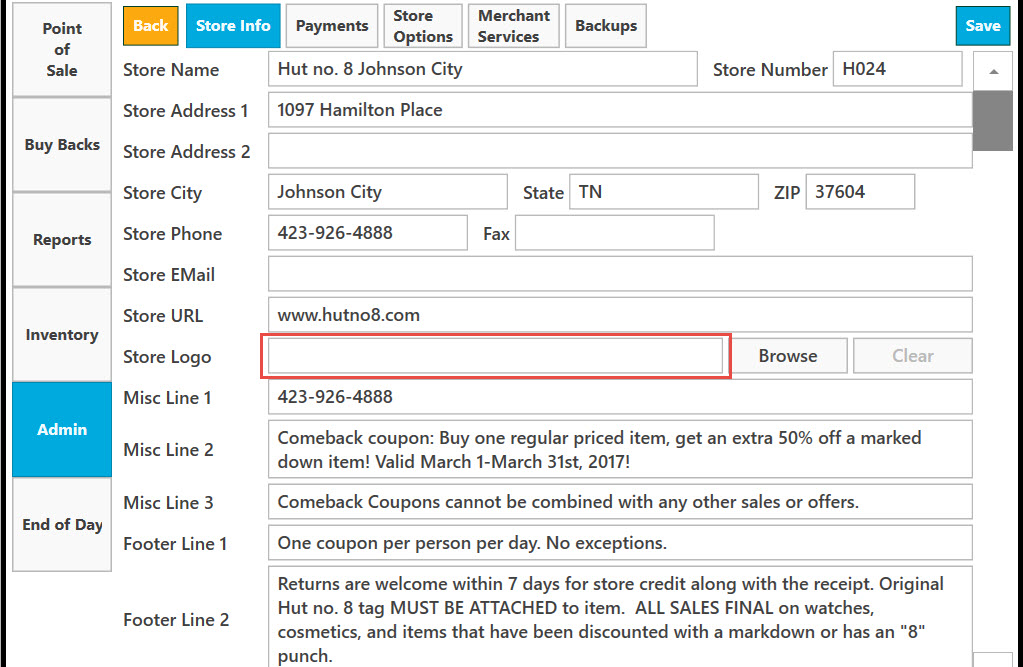Viewport: 1023px width, 667px height.
Task: Click the empty Store EMail field
Action: (x=620, y=274)
